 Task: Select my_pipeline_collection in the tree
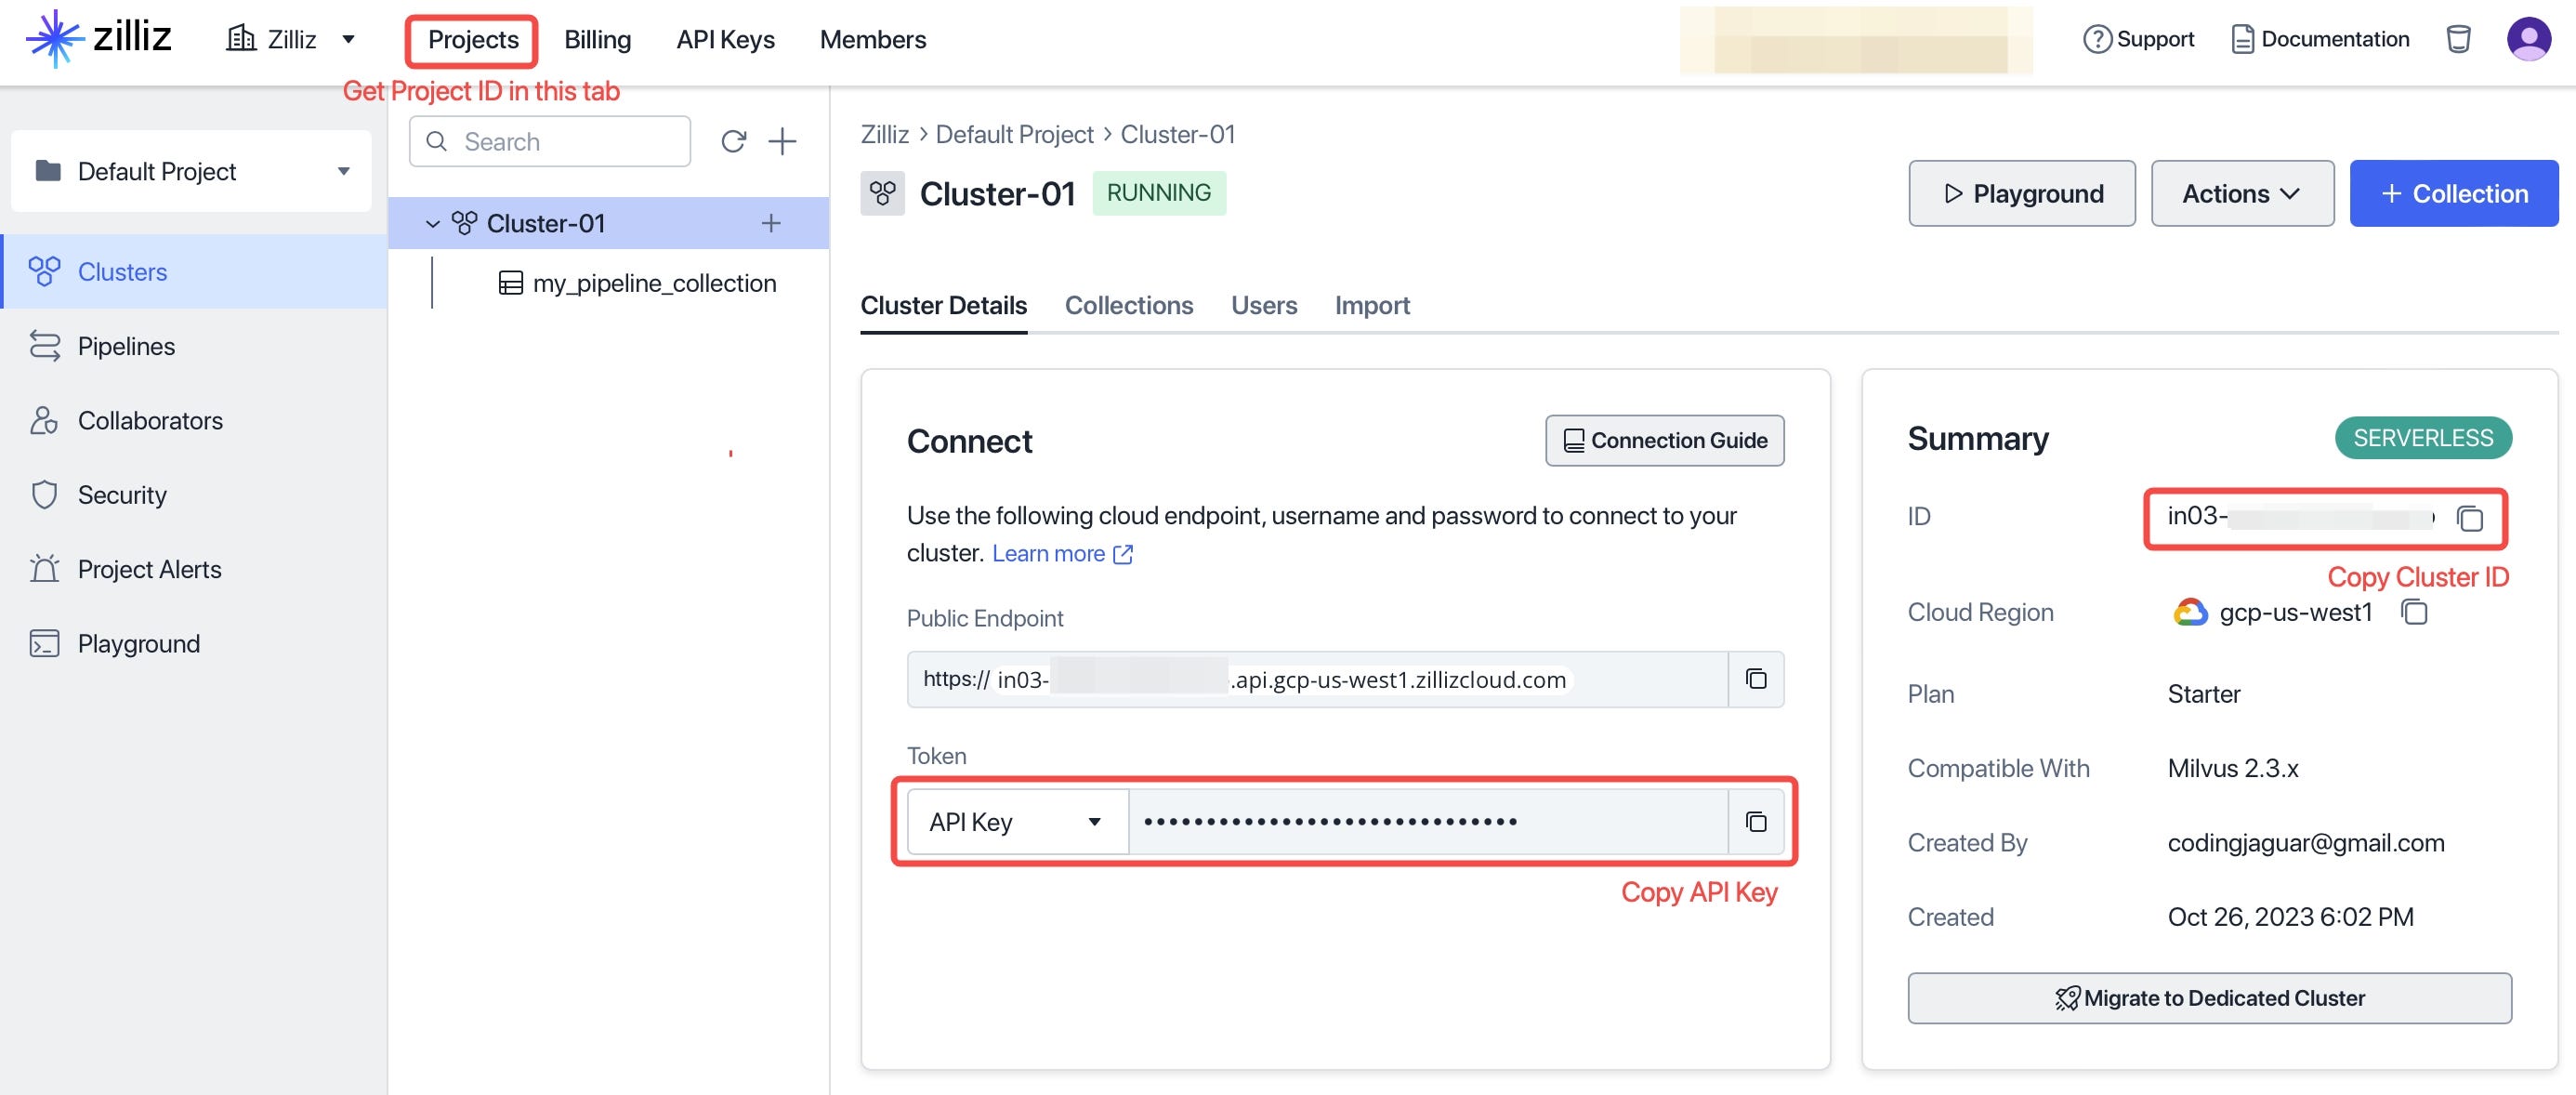click(653, 283)
